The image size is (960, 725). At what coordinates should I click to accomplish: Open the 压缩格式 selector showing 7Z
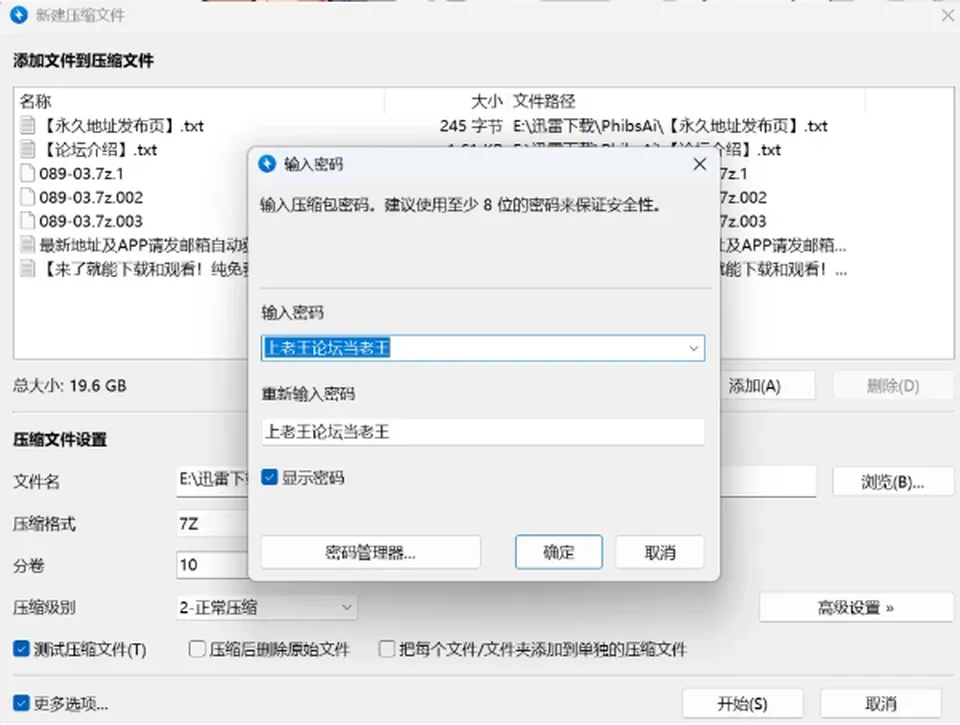212,524
